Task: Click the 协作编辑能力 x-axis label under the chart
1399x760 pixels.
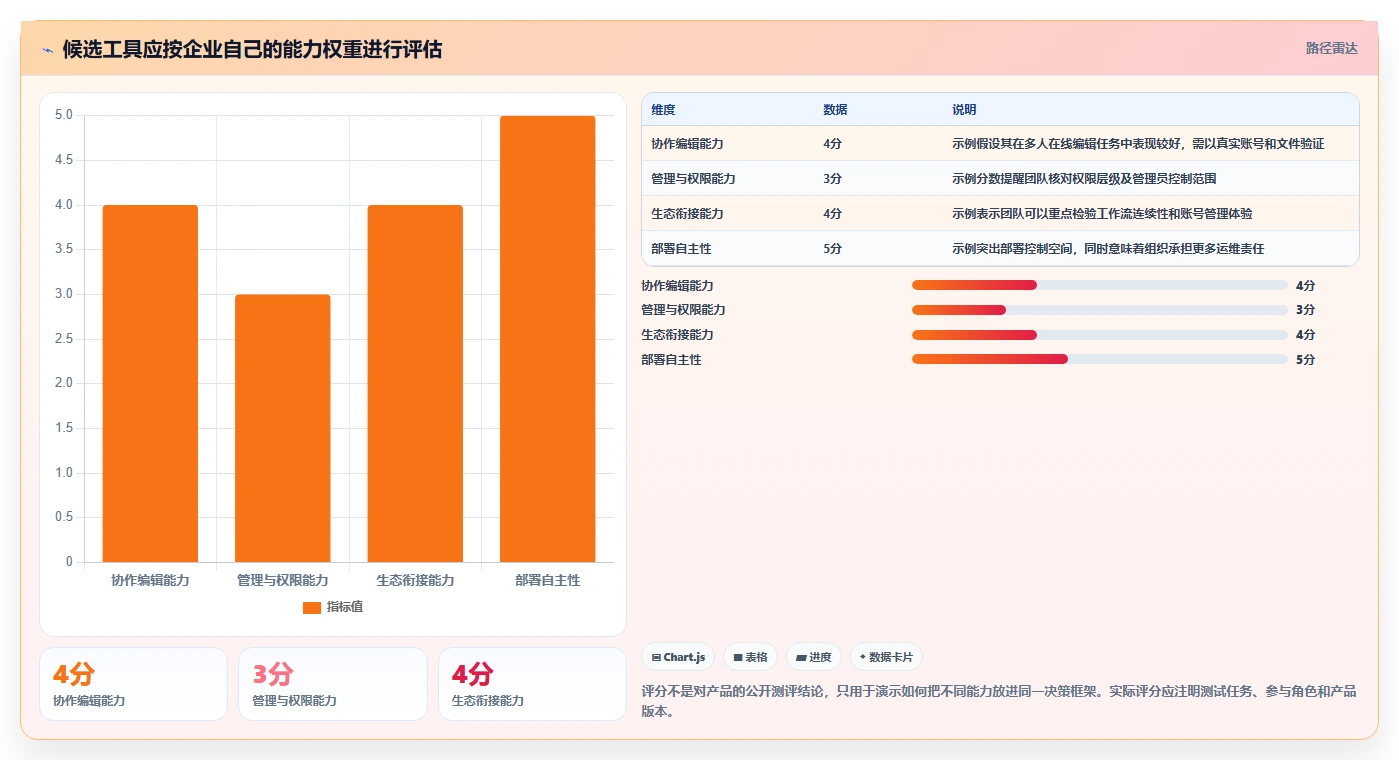Action: [x=150, y=580]
